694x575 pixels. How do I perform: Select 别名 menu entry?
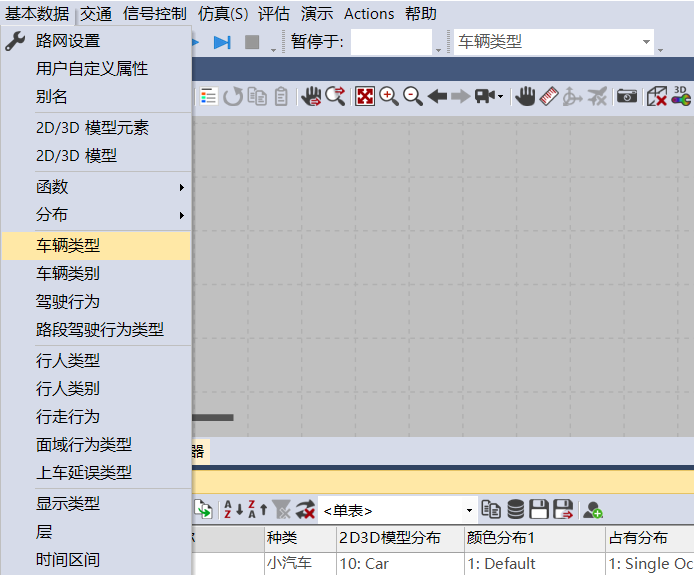coord(96,96)
